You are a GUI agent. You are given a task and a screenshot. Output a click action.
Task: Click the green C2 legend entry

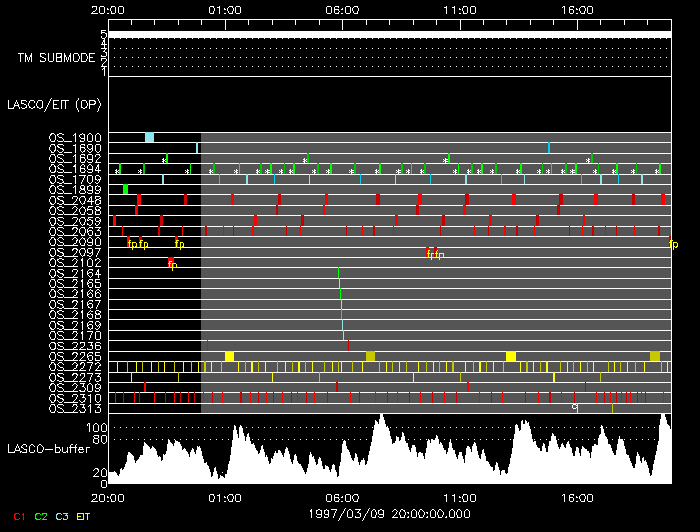(x=41, y=516)
